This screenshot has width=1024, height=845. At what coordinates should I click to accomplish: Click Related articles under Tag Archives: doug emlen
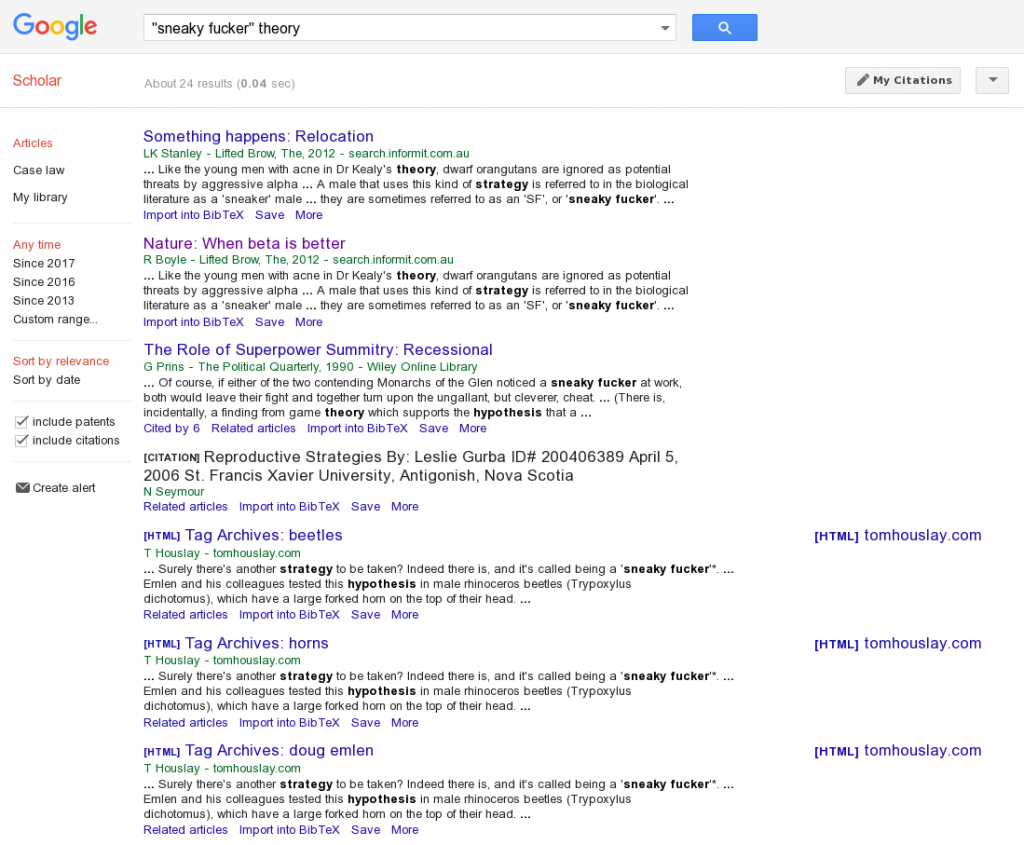185,830
